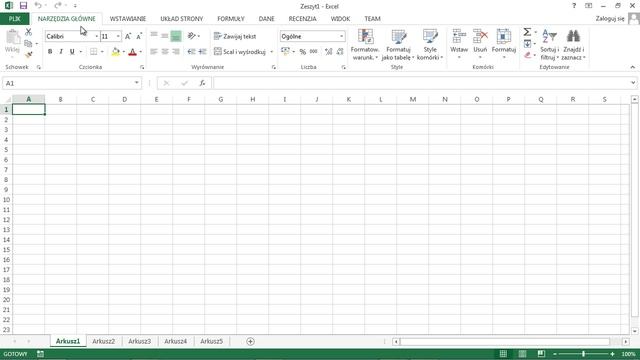Open the insert function fx icon
The height and width of the screenshot is (360, 640).
click(202, 83)
